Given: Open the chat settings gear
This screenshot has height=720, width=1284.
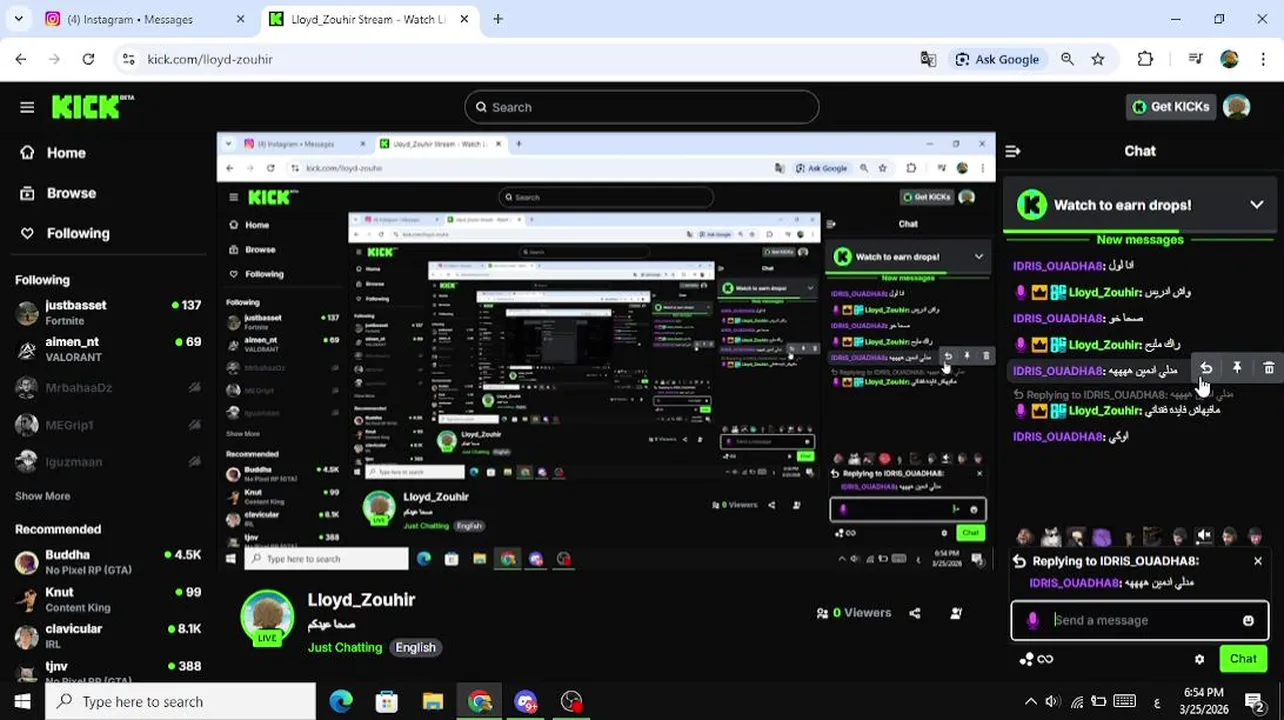Looking at the screenshot, I should [1199, 659].
